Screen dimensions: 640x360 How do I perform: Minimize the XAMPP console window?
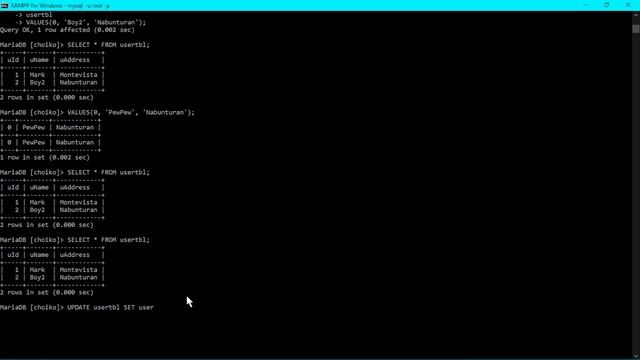(586, 5)
